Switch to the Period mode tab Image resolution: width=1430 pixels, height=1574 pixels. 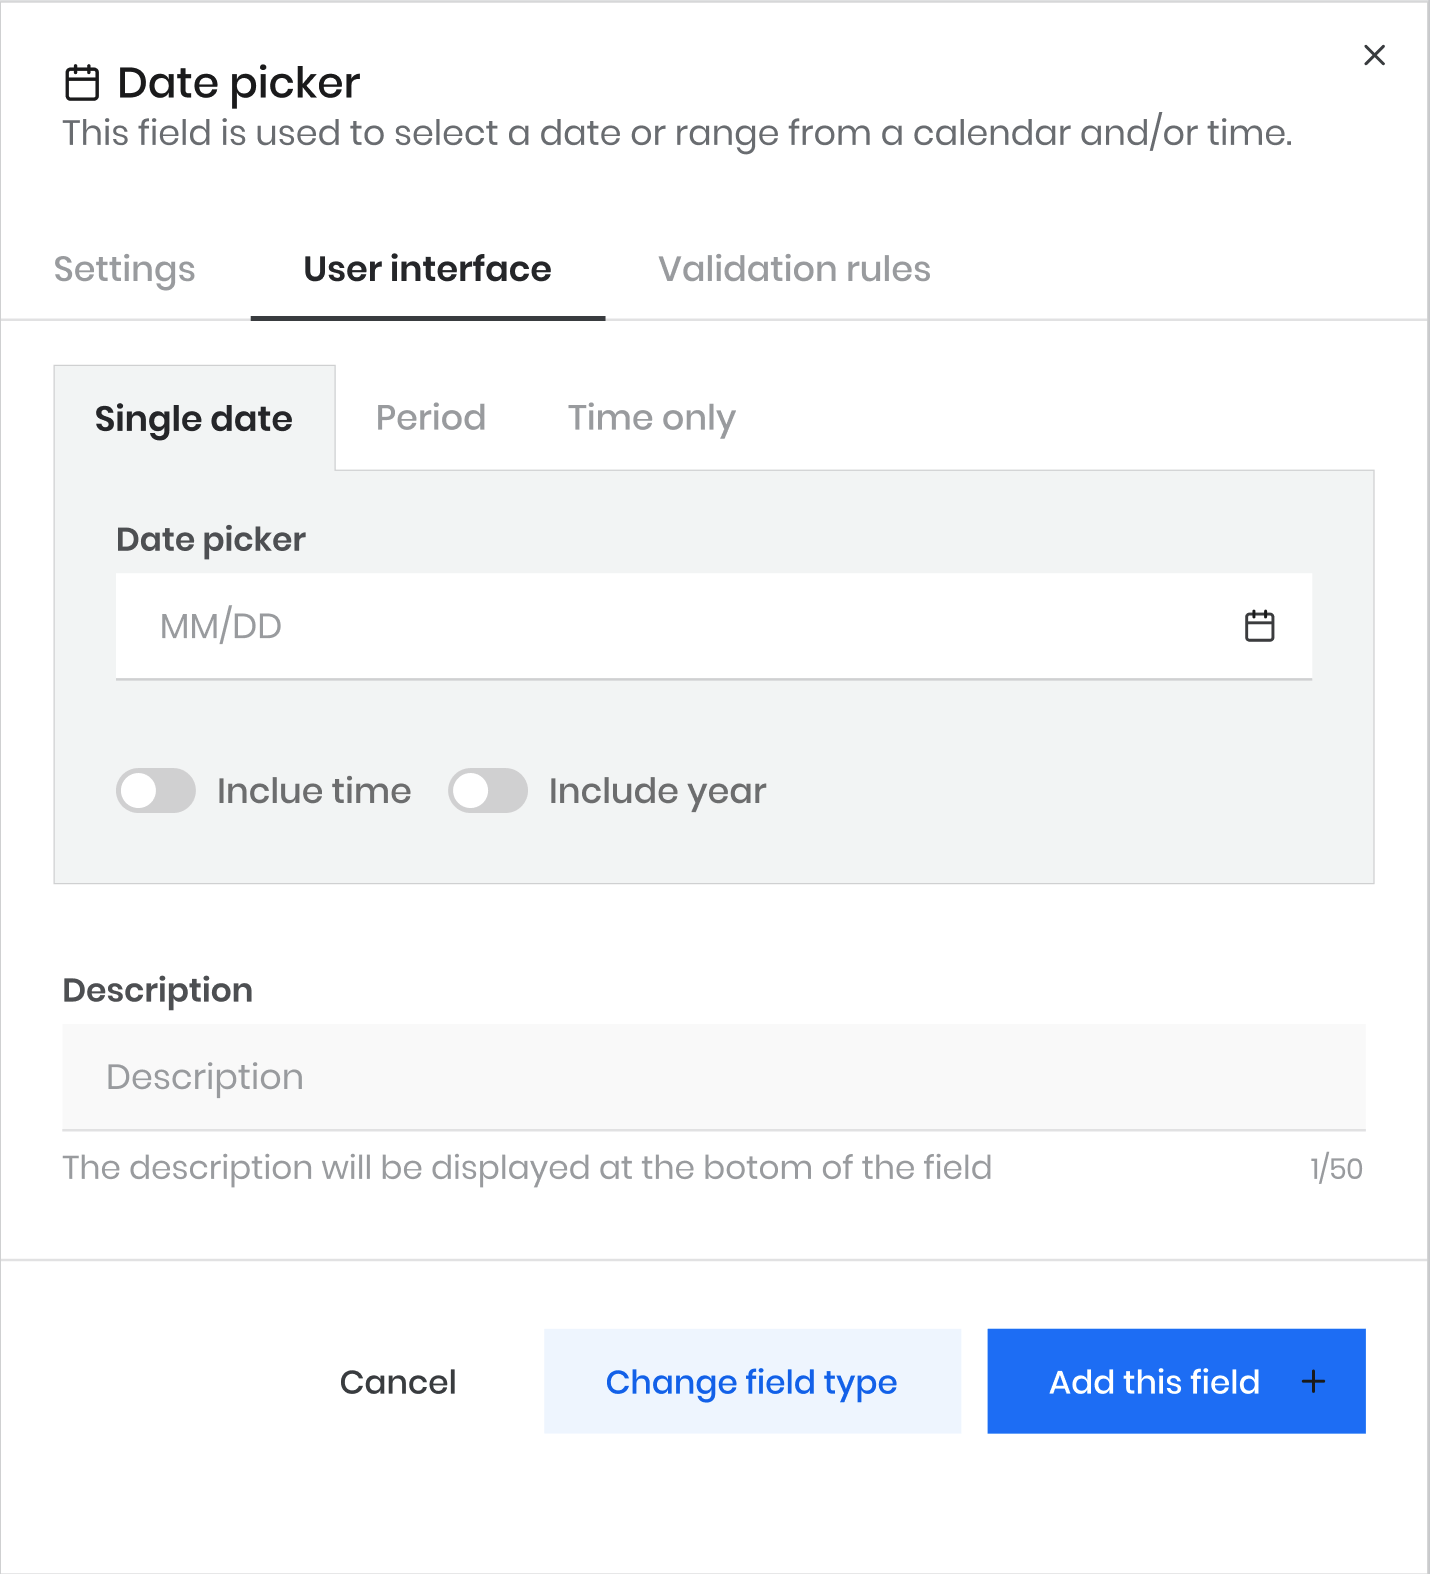pos(431,418)
